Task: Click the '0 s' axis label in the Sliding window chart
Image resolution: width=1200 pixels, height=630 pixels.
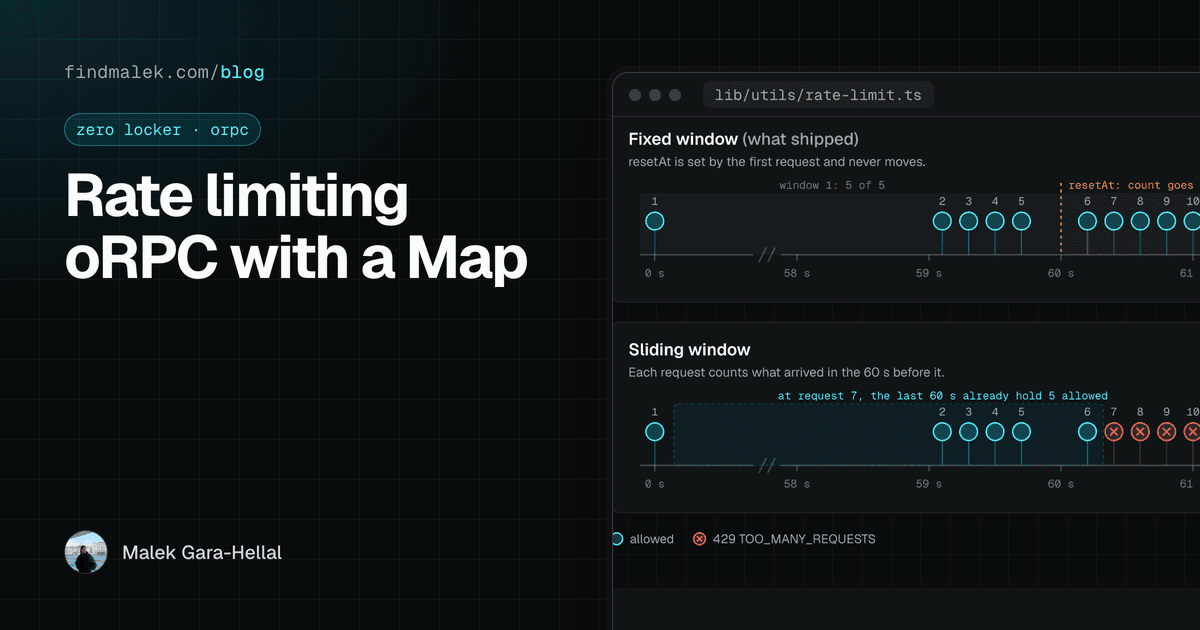Action: point(655,484)
